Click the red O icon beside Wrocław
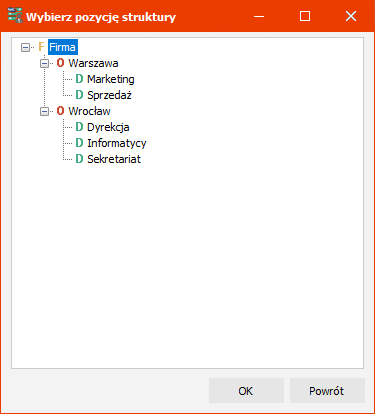 pos(60,111)
